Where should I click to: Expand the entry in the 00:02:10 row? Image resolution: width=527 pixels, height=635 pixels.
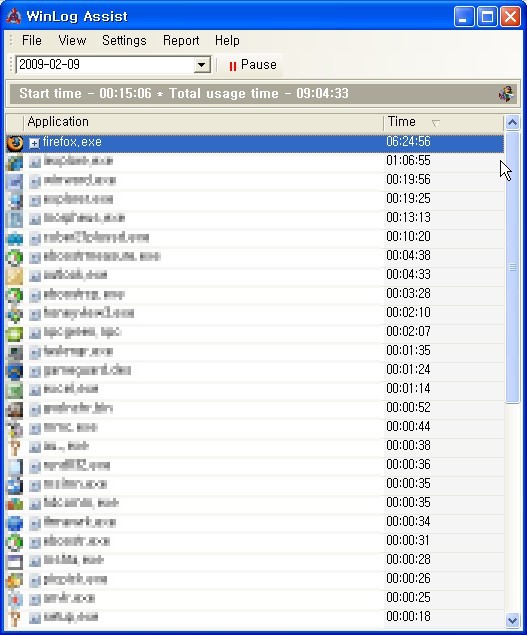point(35,314)
